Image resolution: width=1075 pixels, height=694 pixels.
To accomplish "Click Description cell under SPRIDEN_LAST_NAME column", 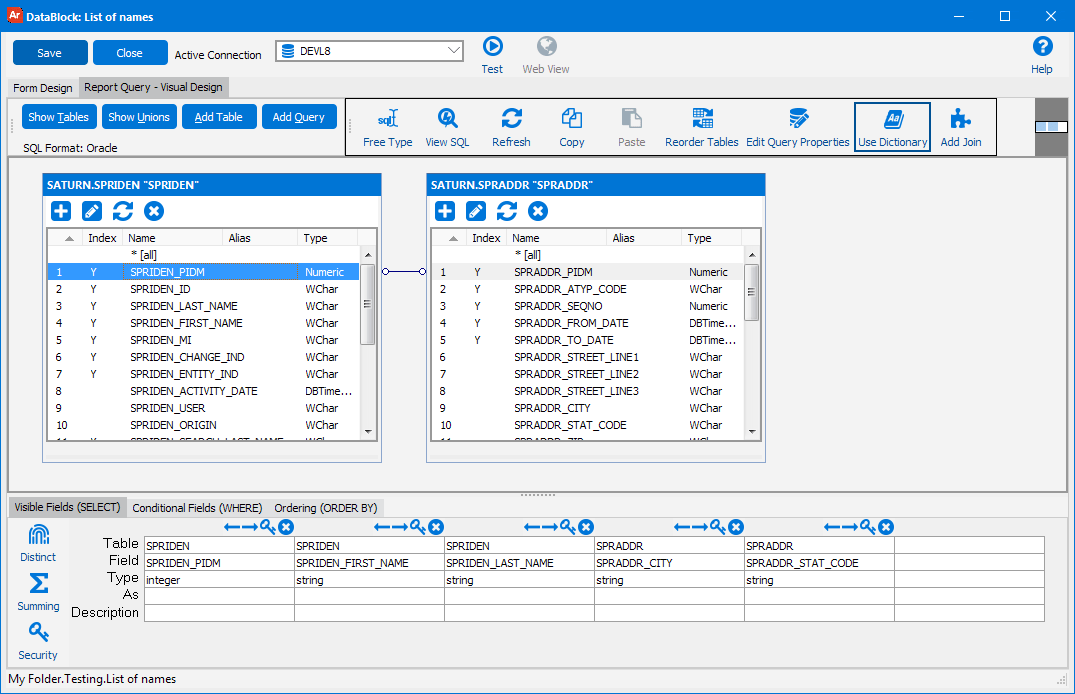I will [519, 613].
